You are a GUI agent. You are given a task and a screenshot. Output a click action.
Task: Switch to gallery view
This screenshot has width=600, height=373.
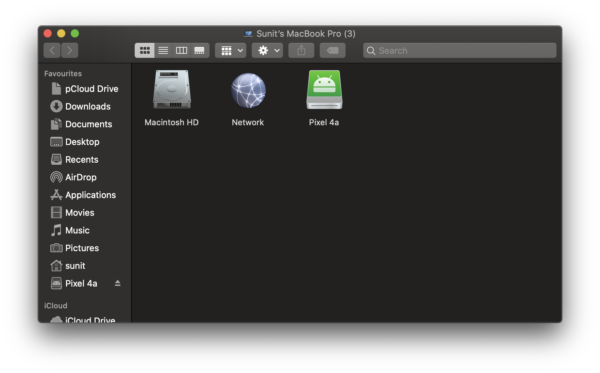coord(199,50)
